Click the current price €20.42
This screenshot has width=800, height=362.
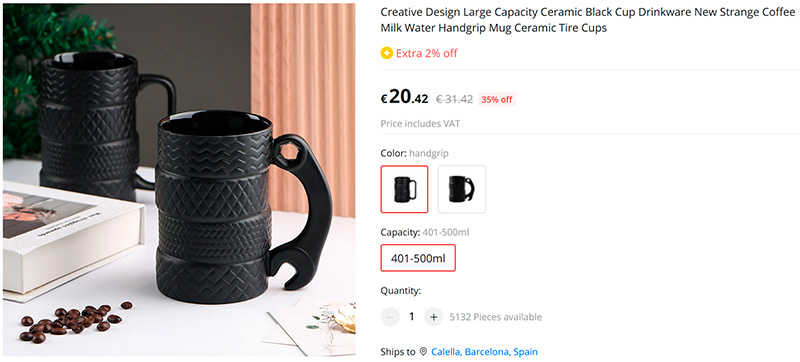point(404,97)
